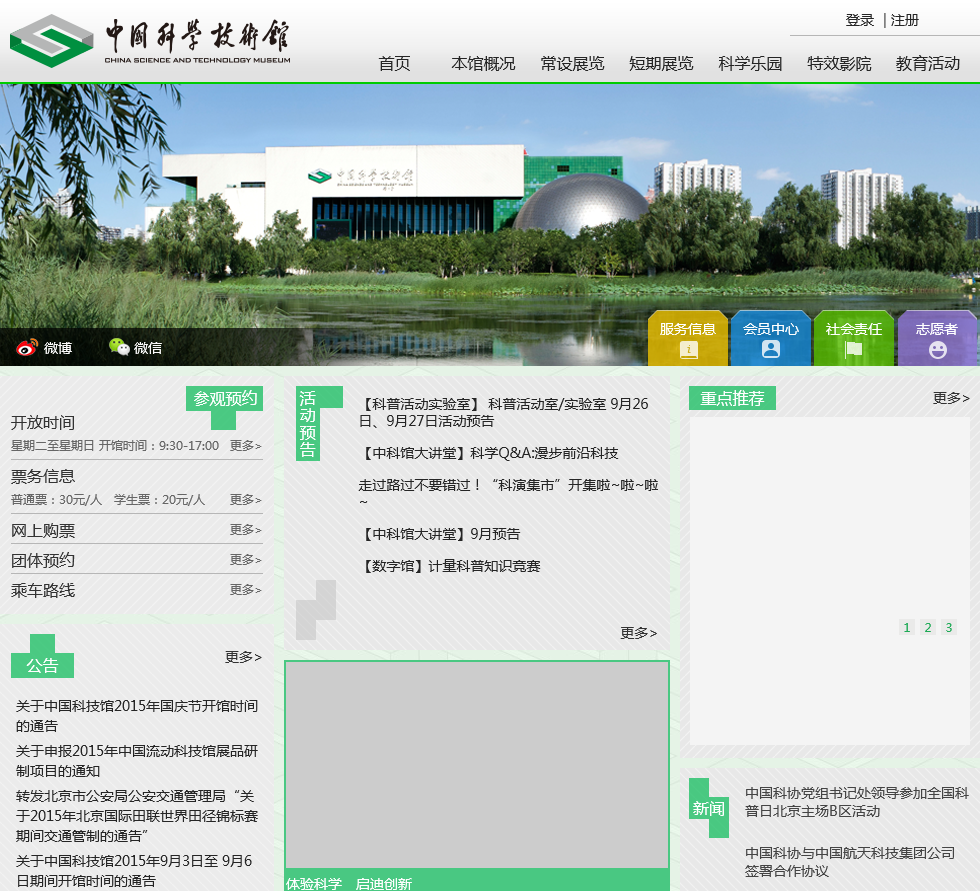Viewport: 980px width, 891px height.
Task: Expand 更多 in 团体预约 row
Action: (x=245, y=559)
